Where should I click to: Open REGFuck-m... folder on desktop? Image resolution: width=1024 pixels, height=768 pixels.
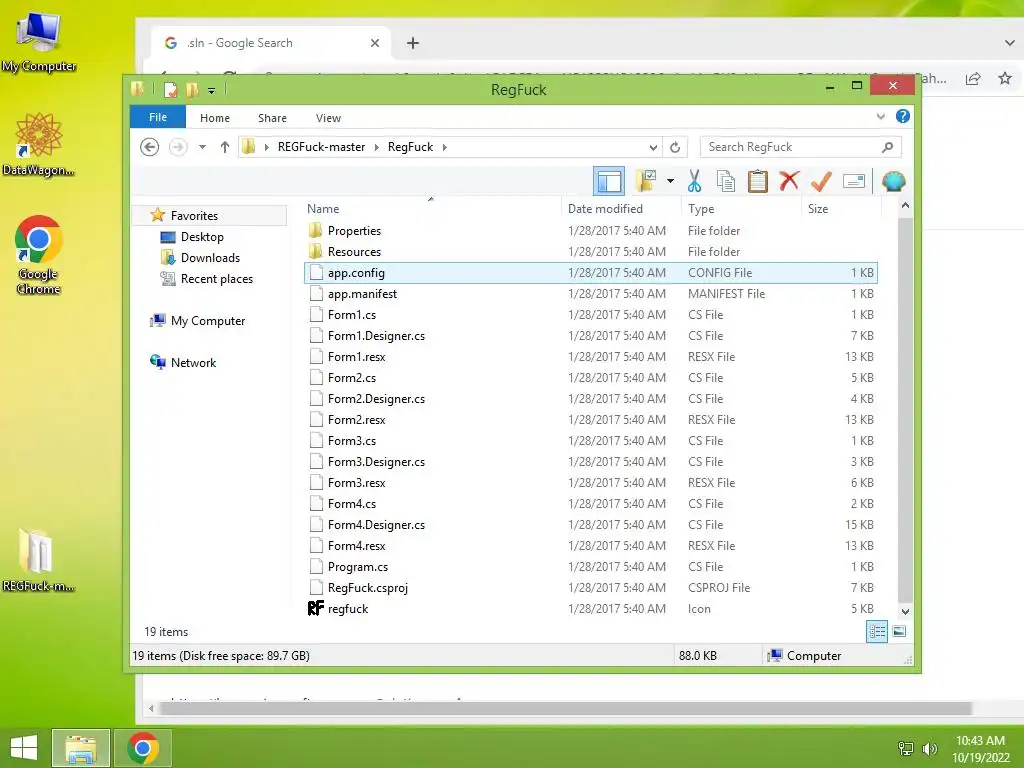[x=37, y=560]
